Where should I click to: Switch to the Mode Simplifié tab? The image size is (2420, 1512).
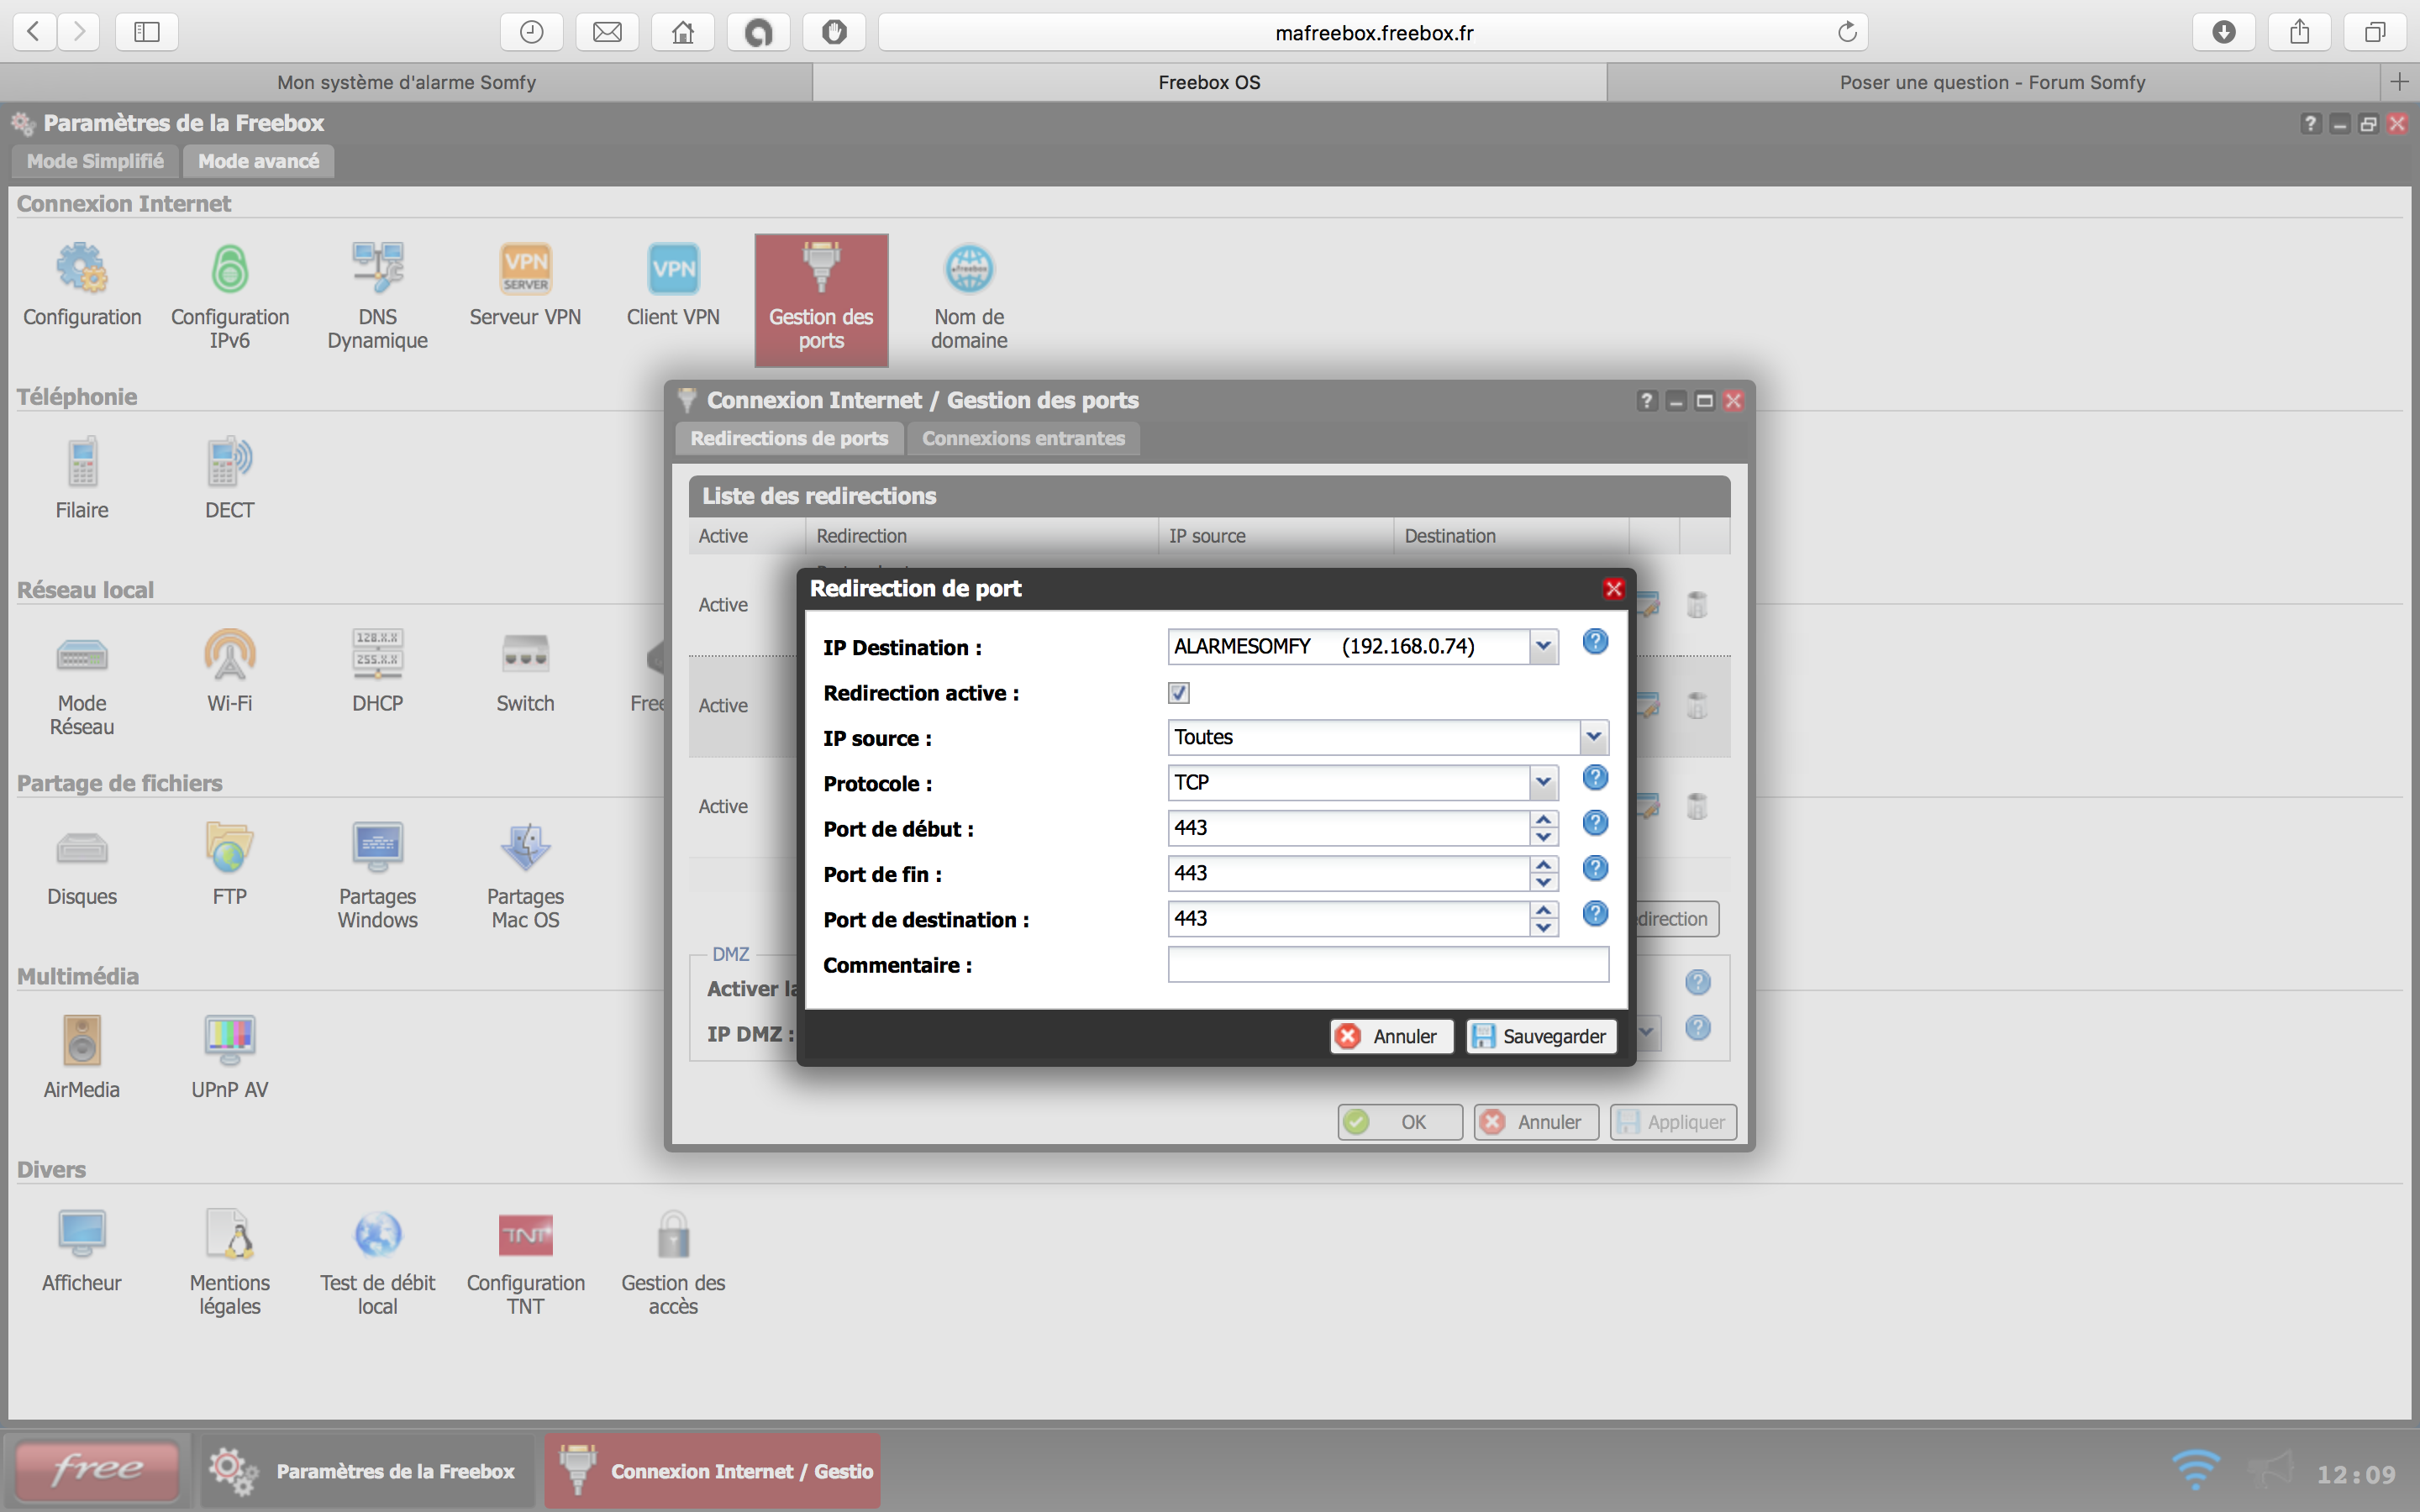[95, 161]
